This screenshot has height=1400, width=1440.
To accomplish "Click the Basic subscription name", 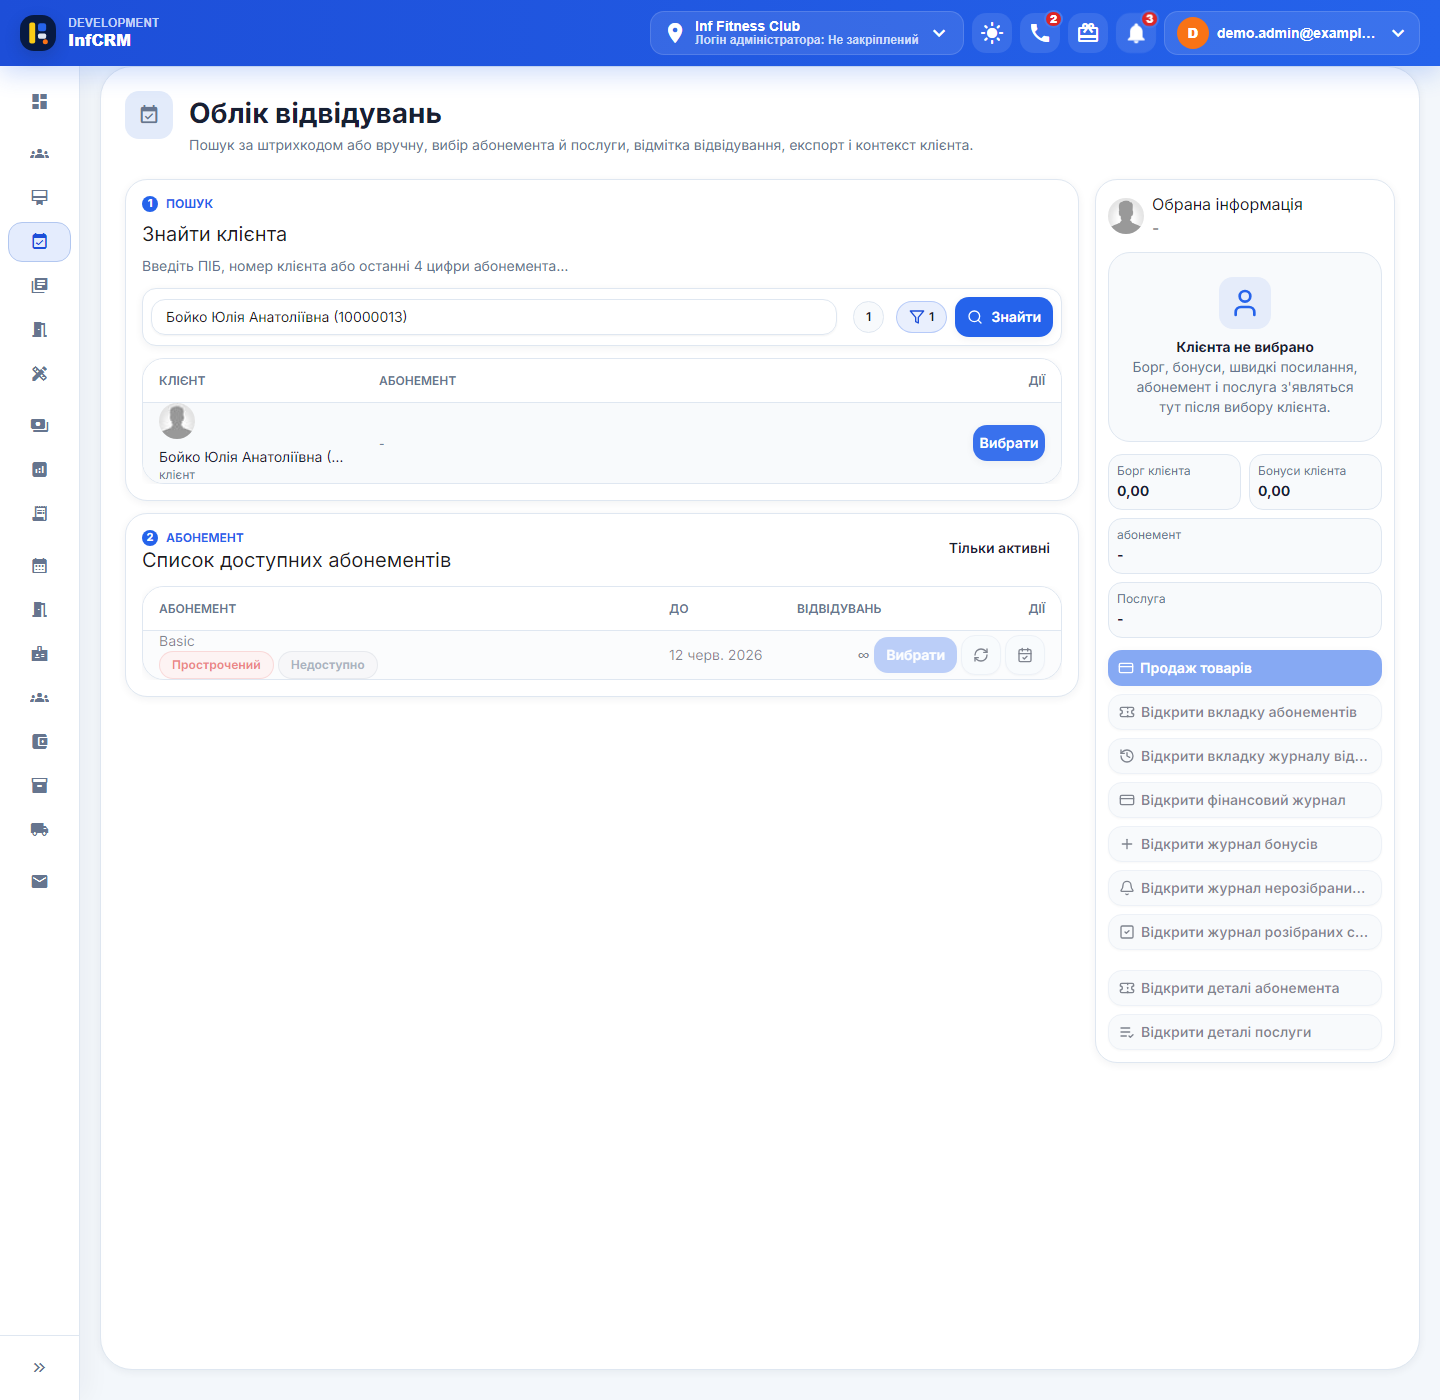I will (177, 641).
